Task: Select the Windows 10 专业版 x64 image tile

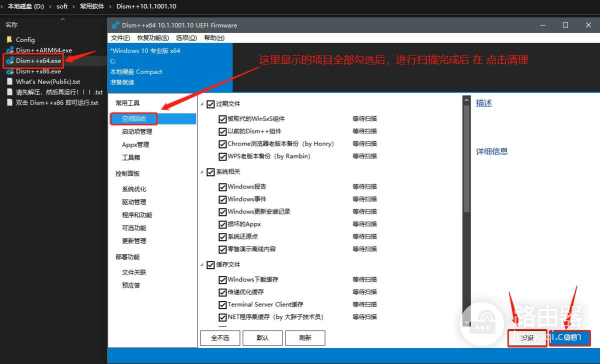Action: 170,67
